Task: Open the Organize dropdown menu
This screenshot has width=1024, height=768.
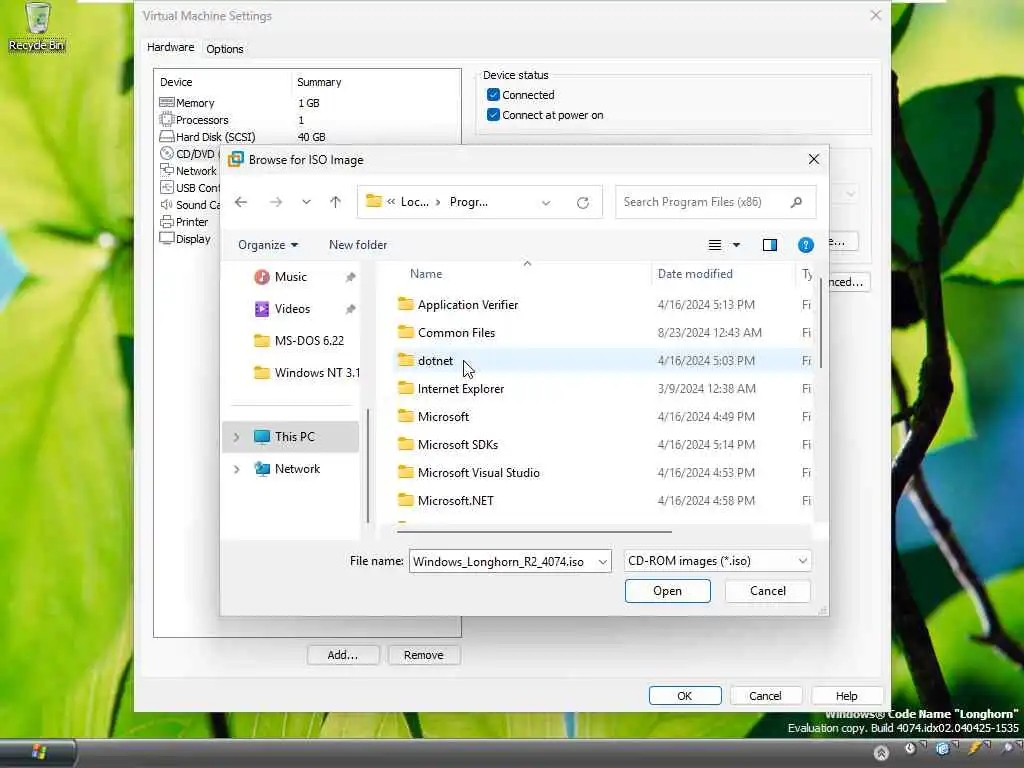Action: pyautogui.click(x=268, y=245)
